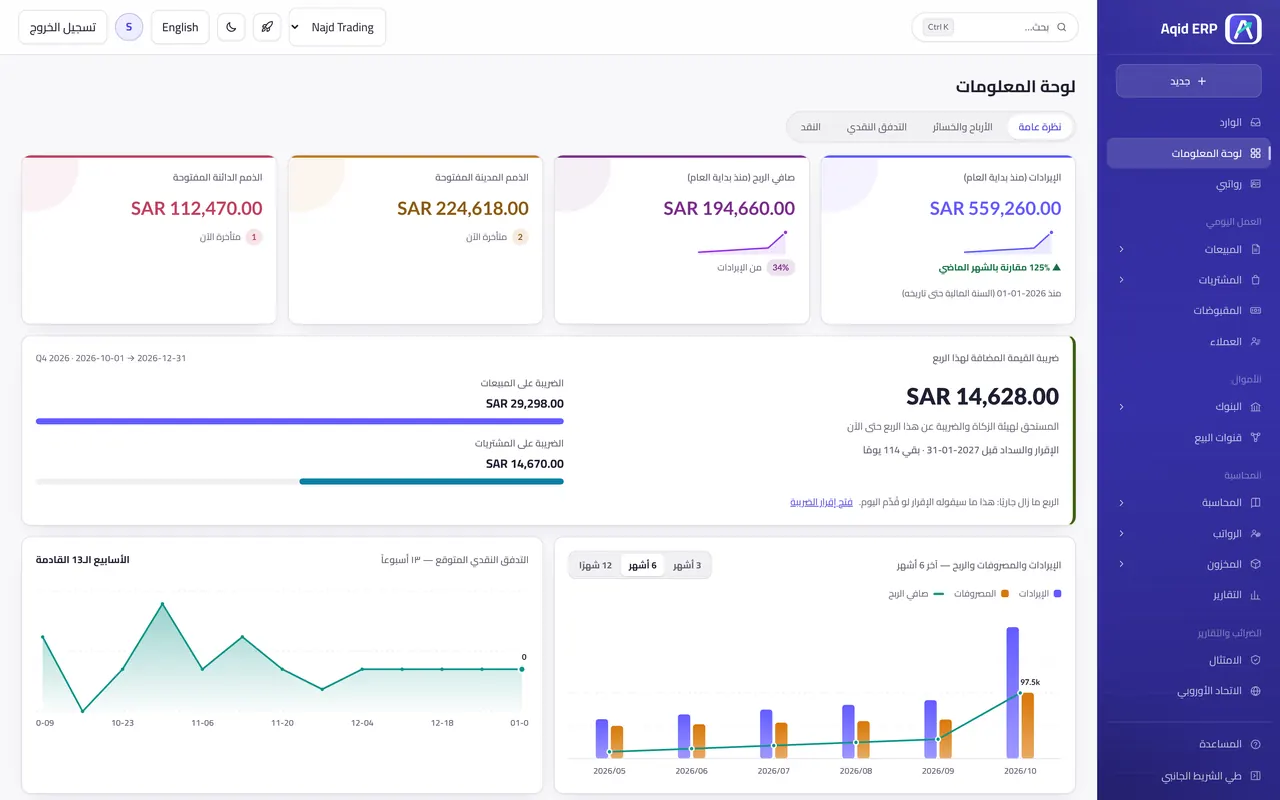Open قنوات البيع channels icon

(x=1256, y=438)
